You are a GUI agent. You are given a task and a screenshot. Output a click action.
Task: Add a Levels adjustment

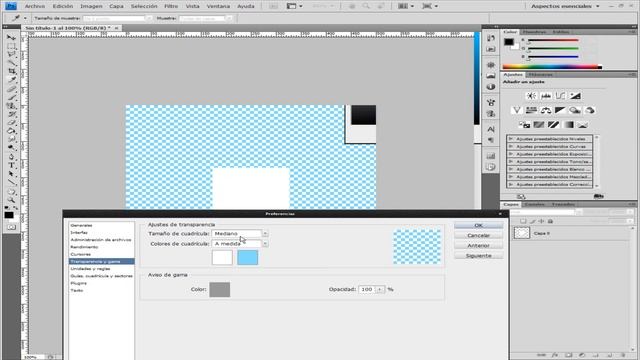[546, 96]
